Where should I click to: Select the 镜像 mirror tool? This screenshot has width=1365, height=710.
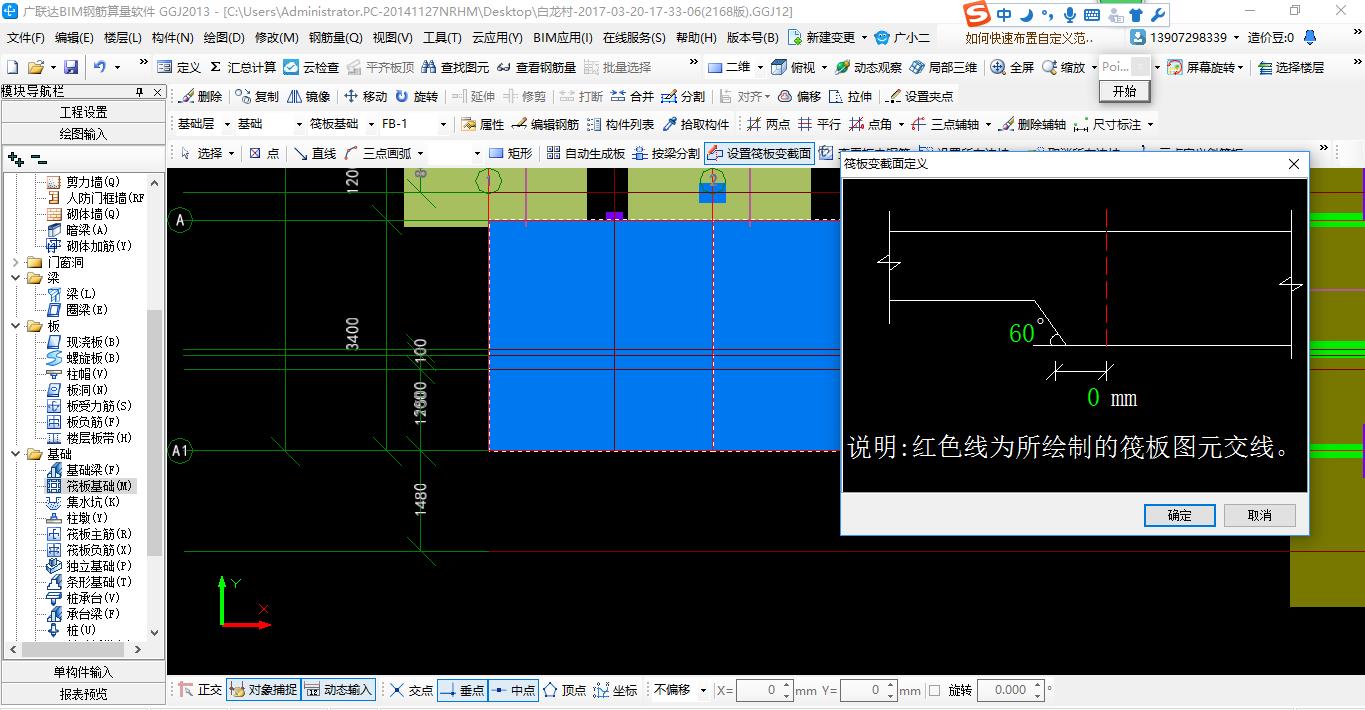point(309,96)
